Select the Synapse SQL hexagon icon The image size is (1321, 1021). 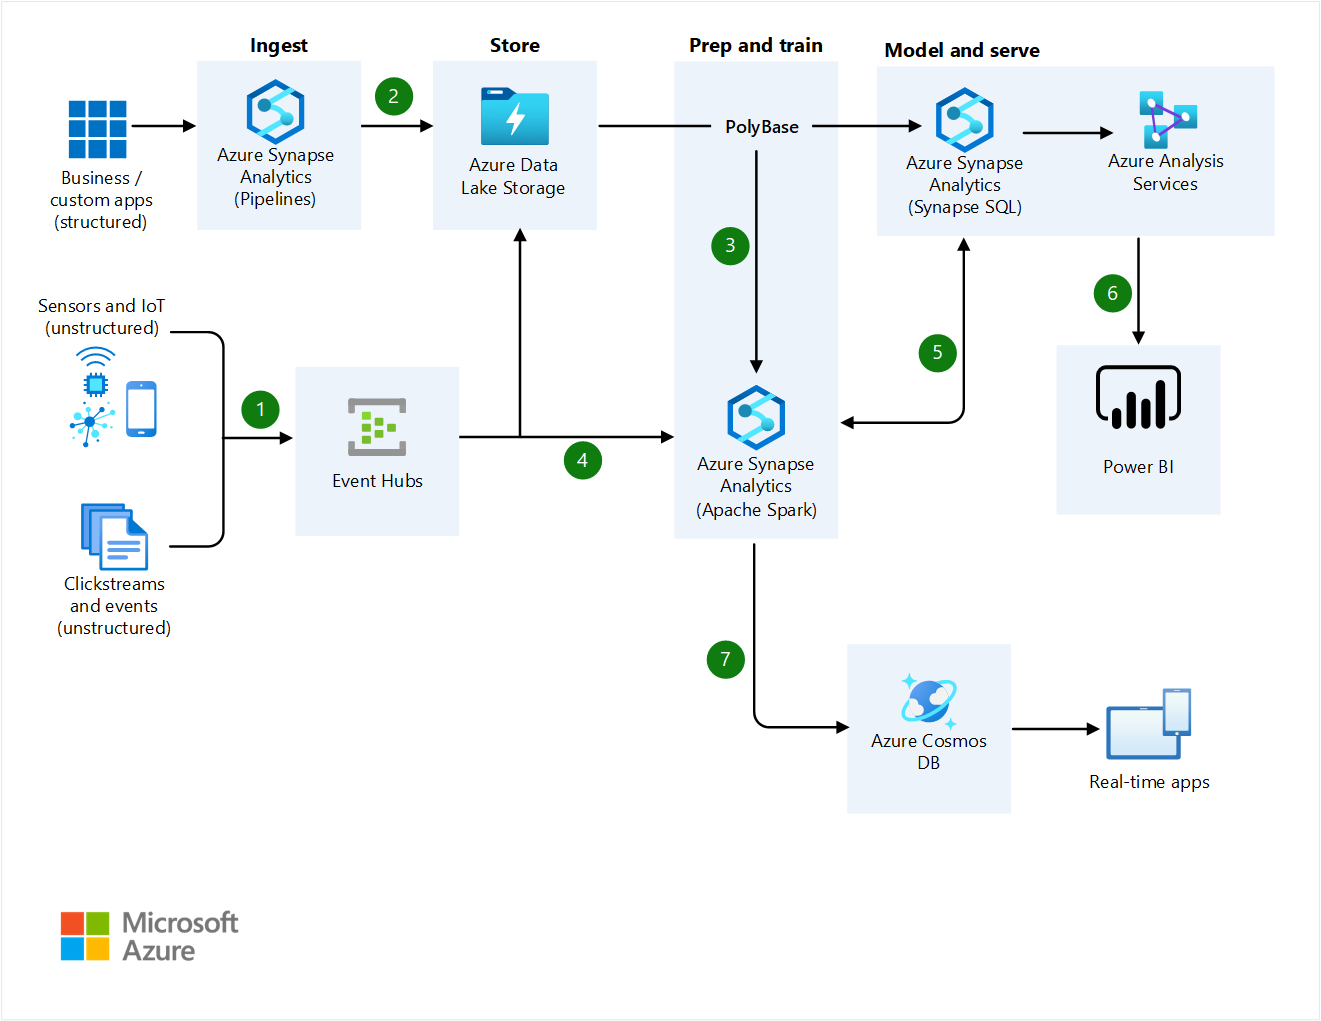(x=964, y=120)
